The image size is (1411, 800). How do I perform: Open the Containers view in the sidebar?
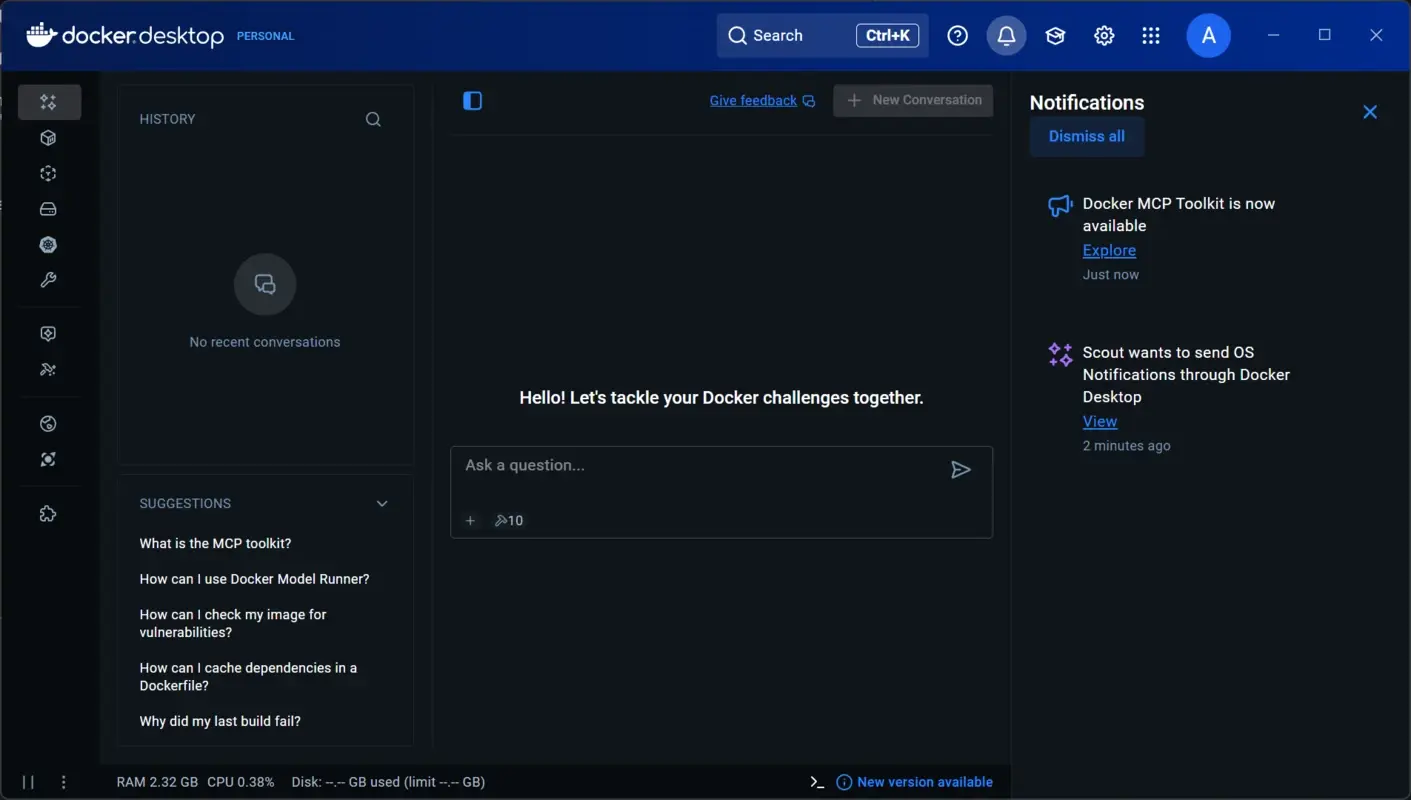coord(47,137)
